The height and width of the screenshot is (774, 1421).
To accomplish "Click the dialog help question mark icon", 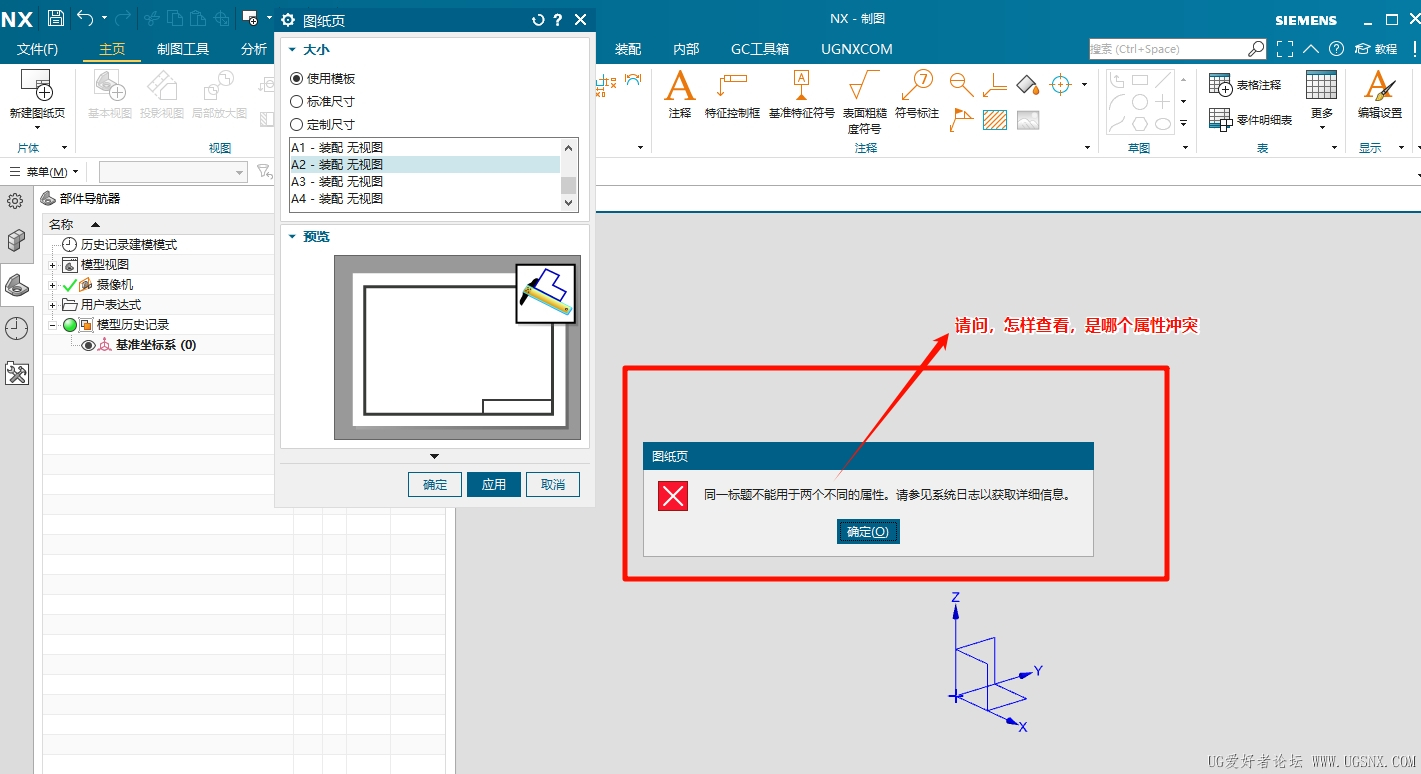I will [558, 20].
